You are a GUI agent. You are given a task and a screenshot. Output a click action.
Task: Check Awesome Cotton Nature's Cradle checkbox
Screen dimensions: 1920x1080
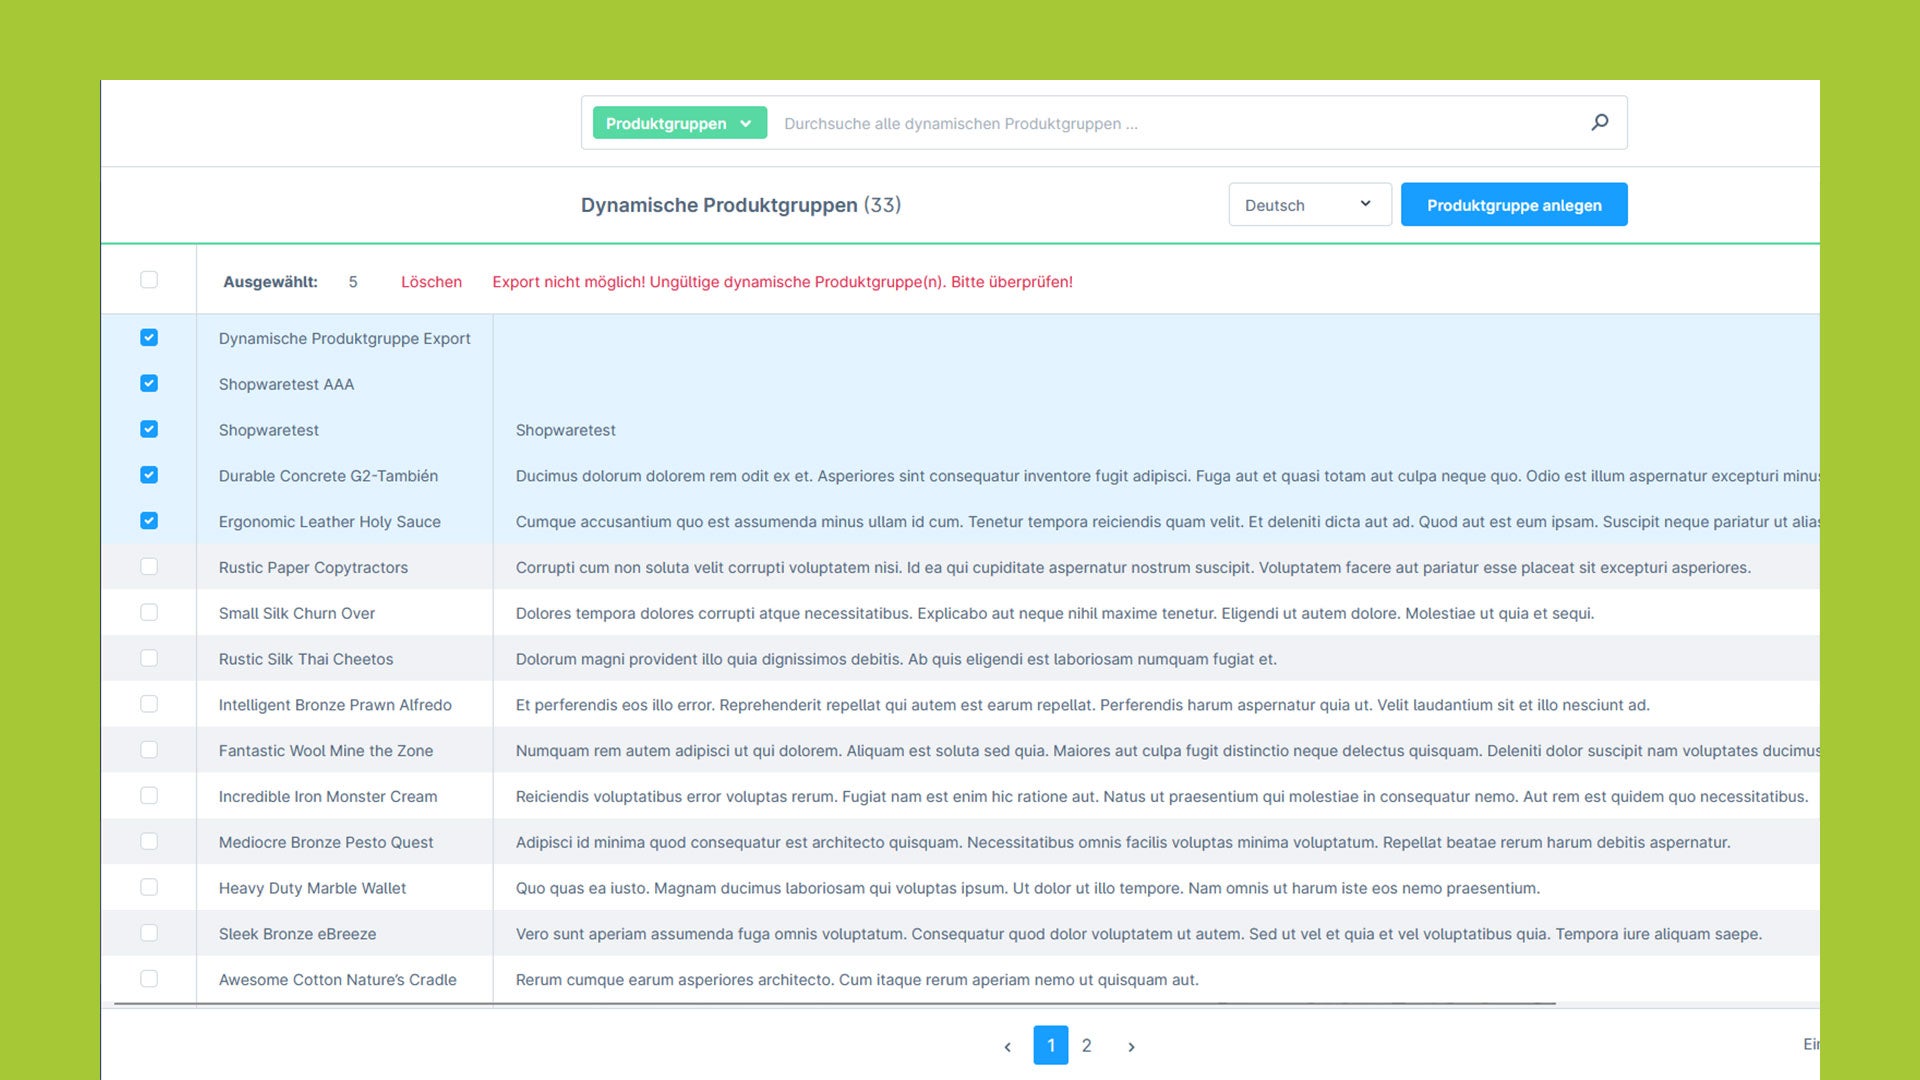point(149,979)
